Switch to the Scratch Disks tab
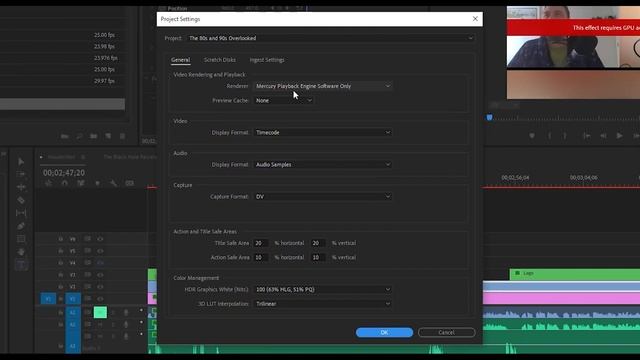640x360 pixels. click(220, 60)
